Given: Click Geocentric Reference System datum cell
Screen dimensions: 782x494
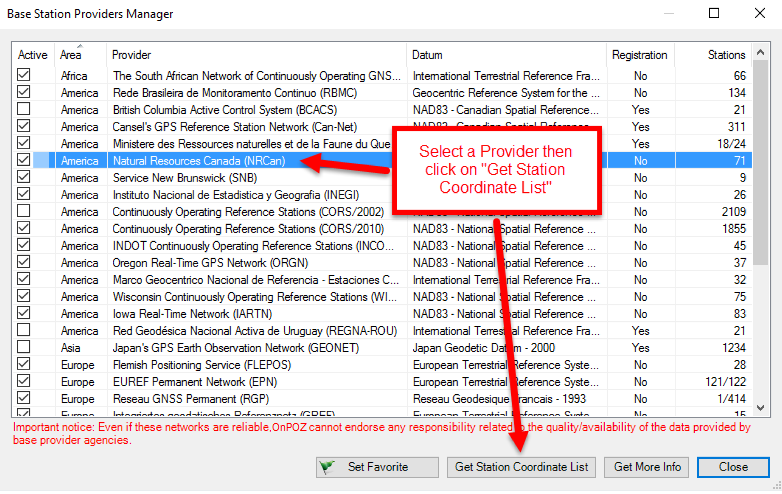Looking at the screenshot, I should [x=506, y=93].
